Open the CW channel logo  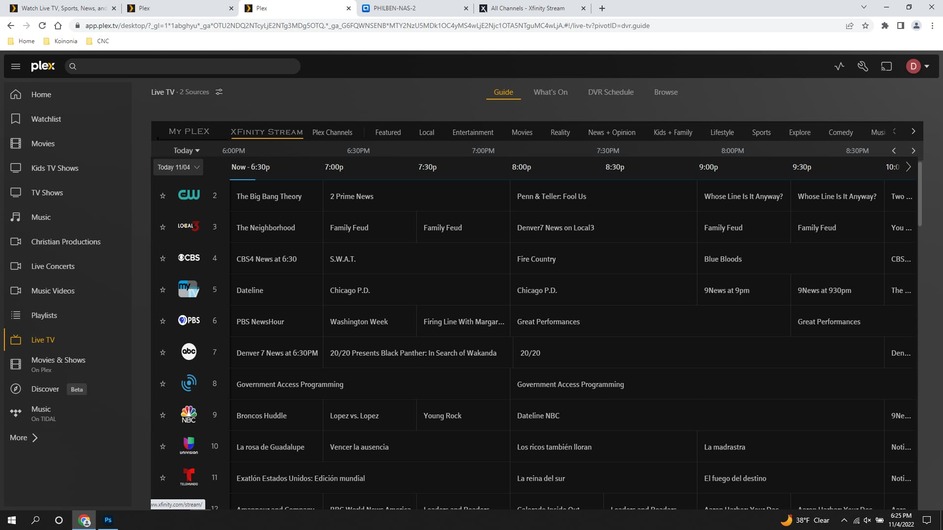tap(189, 195)
